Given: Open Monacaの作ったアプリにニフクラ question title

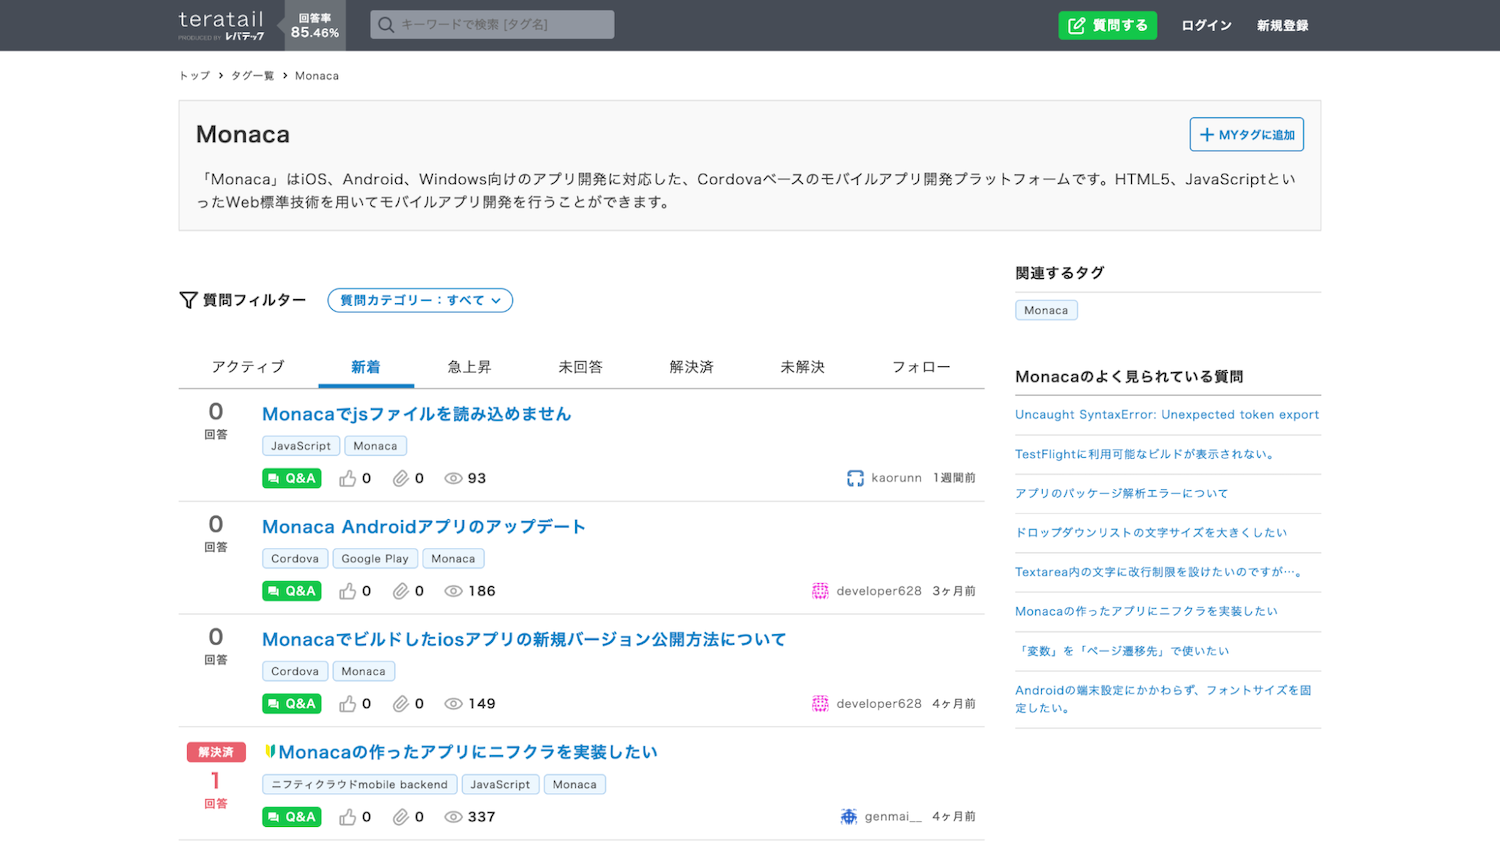Looking at the screenshot, I should coord(468,752).
